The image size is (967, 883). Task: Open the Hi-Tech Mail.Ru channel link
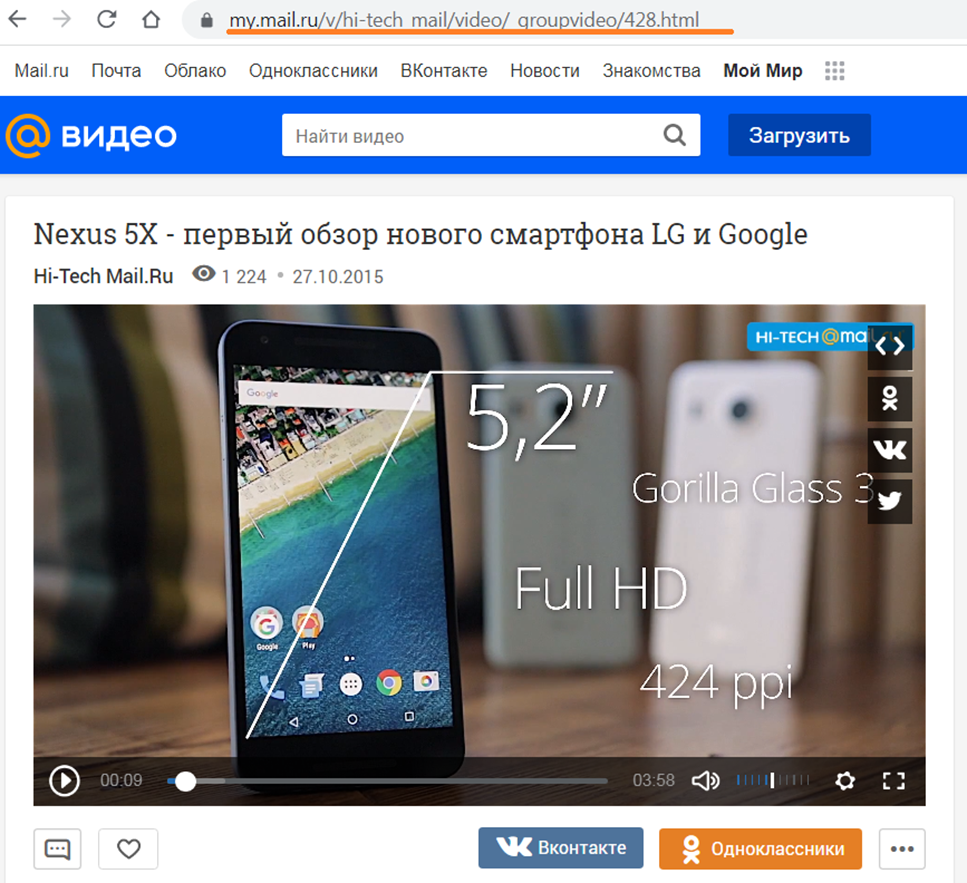103,276
